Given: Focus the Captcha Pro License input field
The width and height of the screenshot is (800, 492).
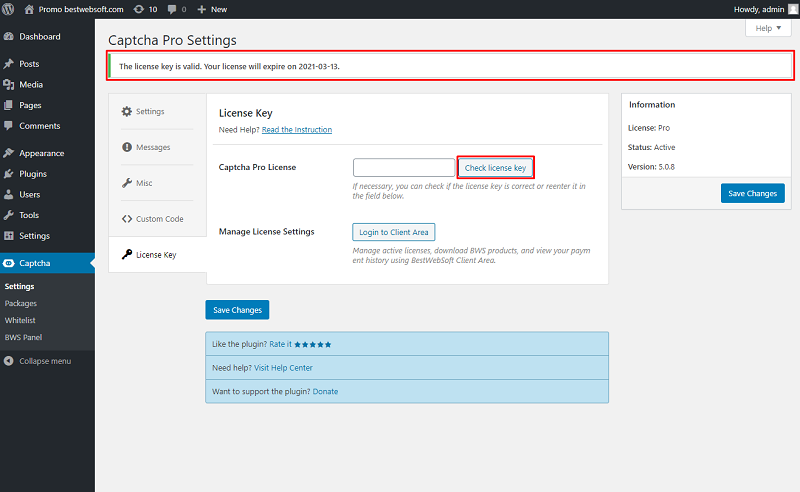Looking at the screenshot, I should pos(404,167).
